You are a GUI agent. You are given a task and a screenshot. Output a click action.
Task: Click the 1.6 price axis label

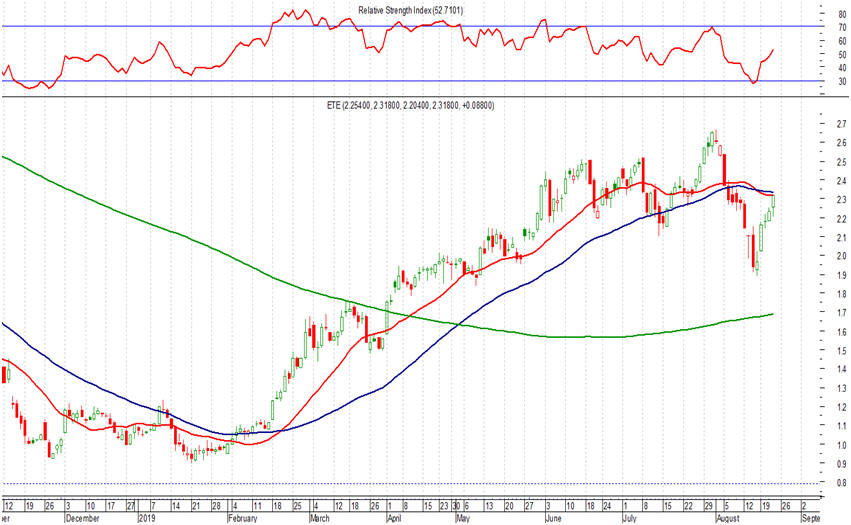coord(841,332)
